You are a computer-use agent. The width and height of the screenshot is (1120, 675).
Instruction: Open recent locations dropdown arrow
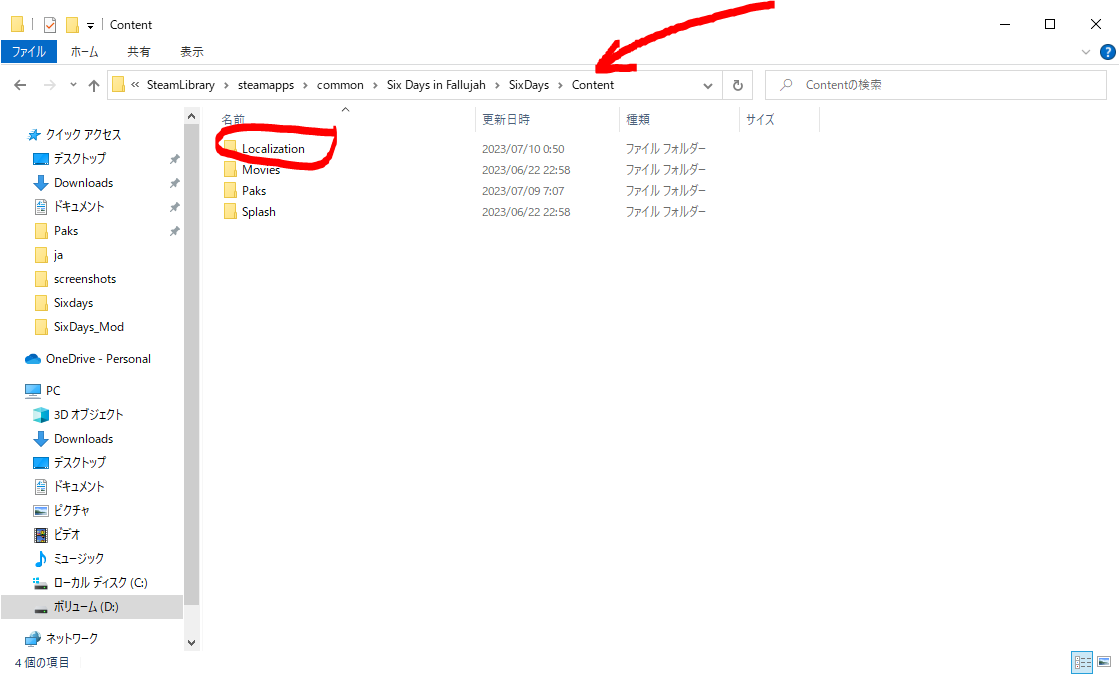(73, 85)
